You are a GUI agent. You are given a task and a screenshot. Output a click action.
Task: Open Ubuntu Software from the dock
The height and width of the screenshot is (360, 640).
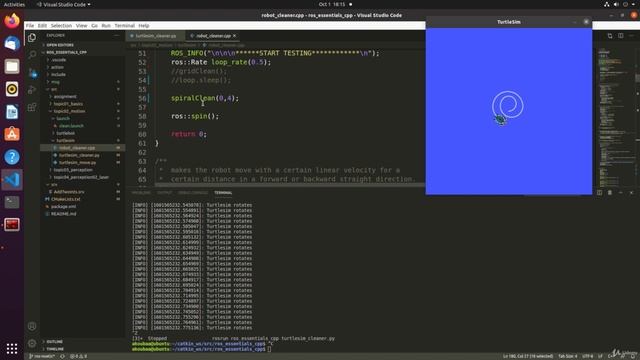click(x=12, y=134)
